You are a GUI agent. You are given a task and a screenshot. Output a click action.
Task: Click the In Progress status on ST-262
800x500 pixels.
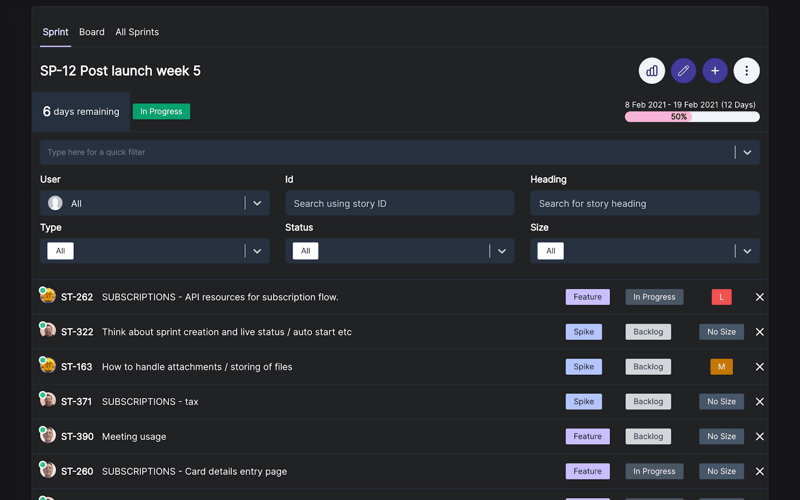click(654, 297)
